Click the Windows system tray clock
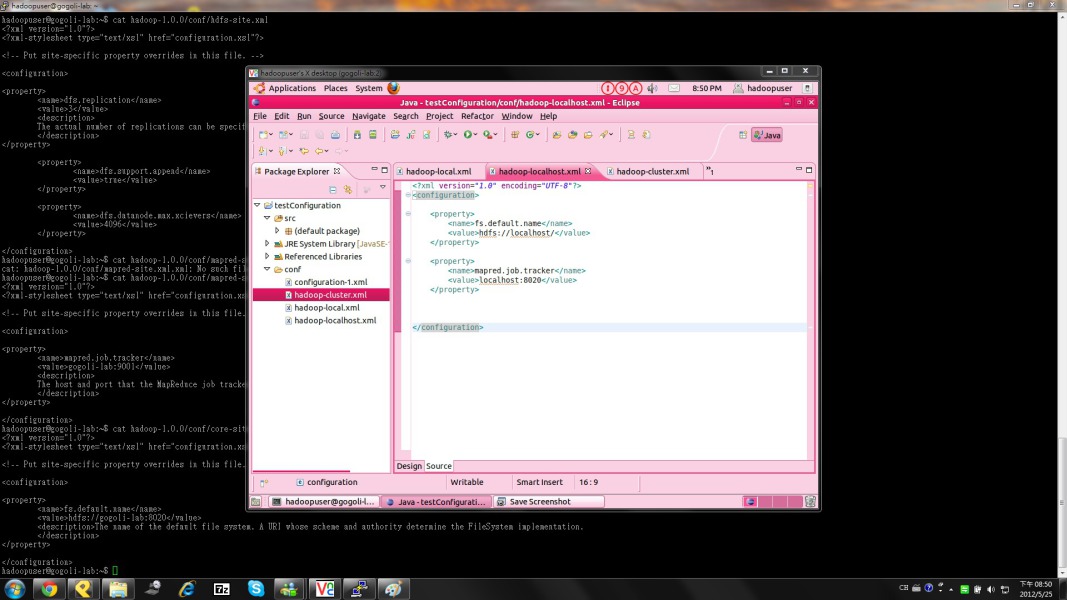Image resolution: width=1067 pixels, height=600 pixels. [1035, 589]
